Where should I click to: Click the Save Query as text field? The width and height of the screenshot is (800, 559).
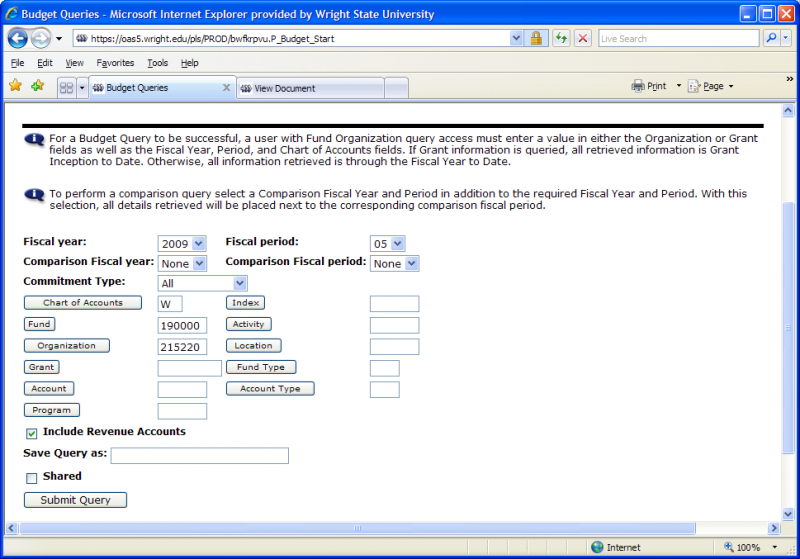click(199, 455)
